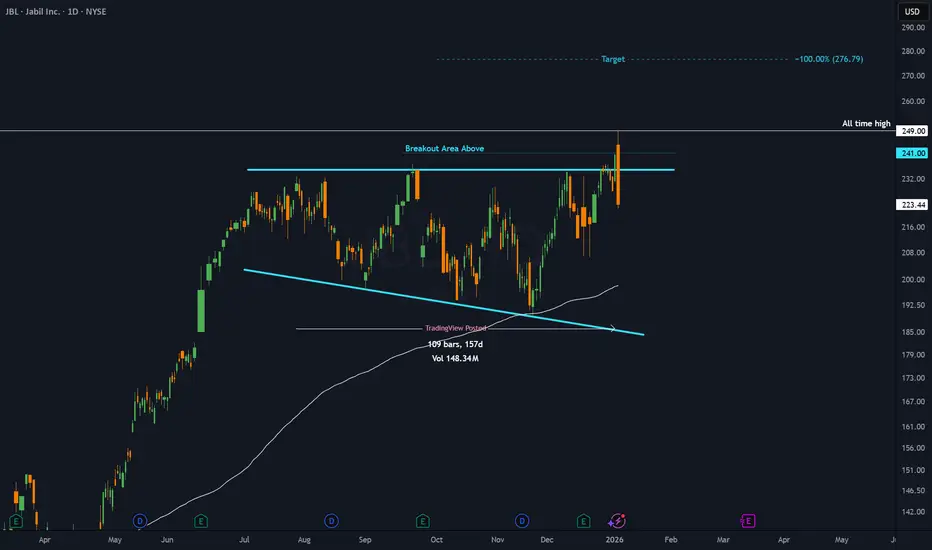Select the 'Breakout Area Above' annotation
This screenshot has width=932, height=550.
445,149
